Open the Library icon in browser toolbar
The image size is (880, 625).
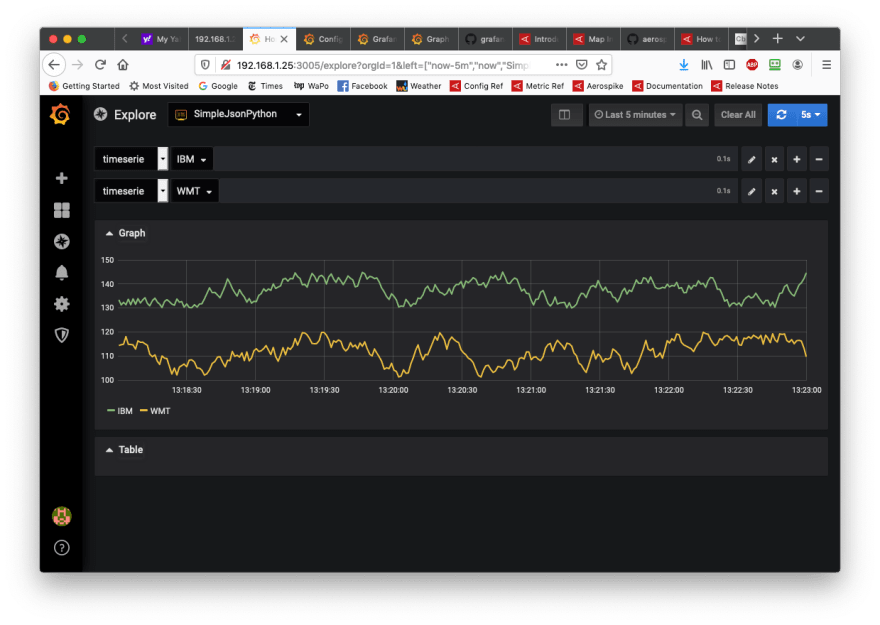pyautogui.click(x=707, y=65)
